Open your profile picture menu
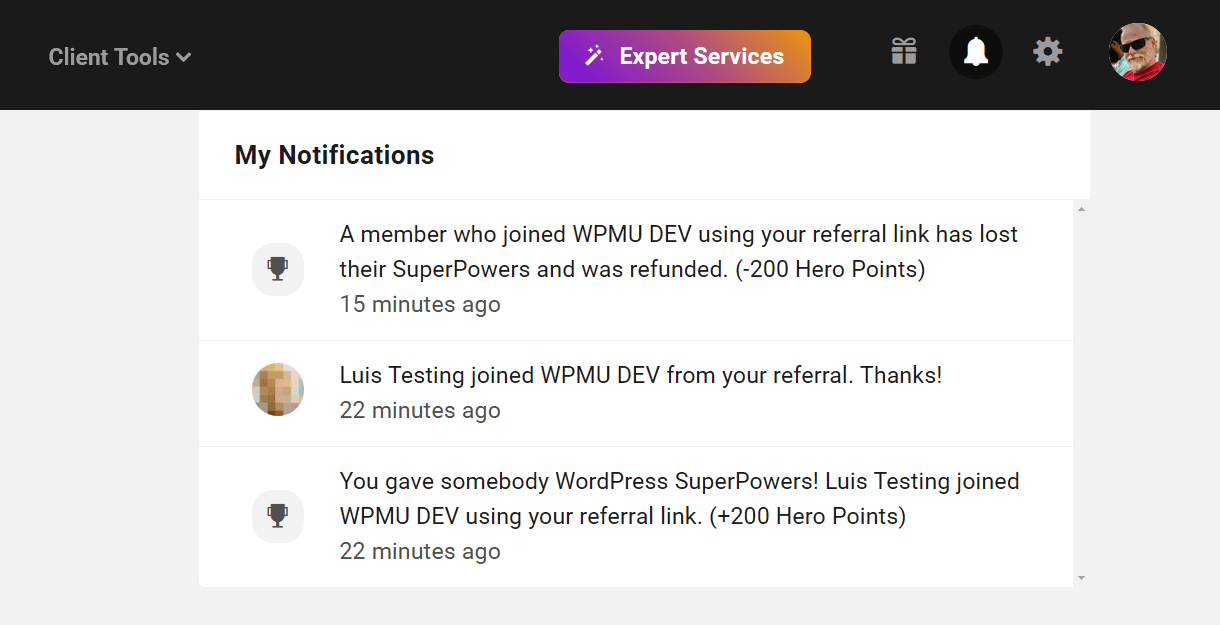This screenshot has height=625, width=1220. pos(1137,51)
